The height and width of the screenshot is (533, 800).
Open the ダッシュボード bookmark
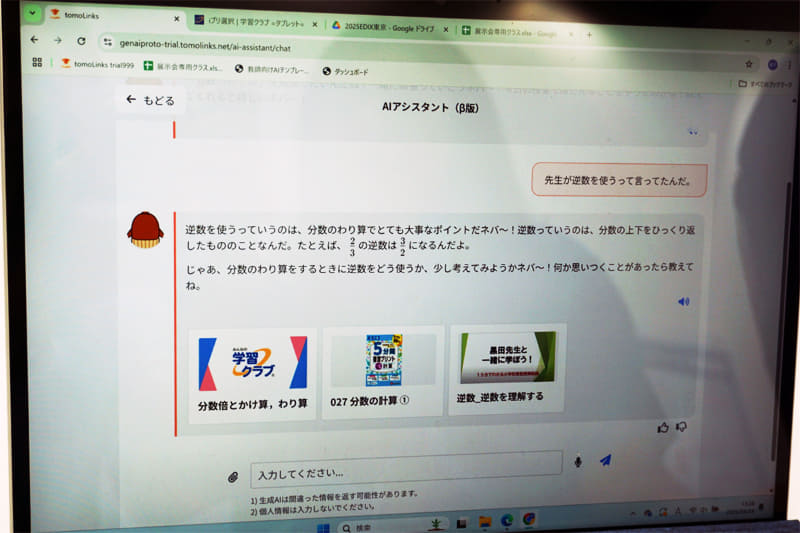tap(345, 71)
